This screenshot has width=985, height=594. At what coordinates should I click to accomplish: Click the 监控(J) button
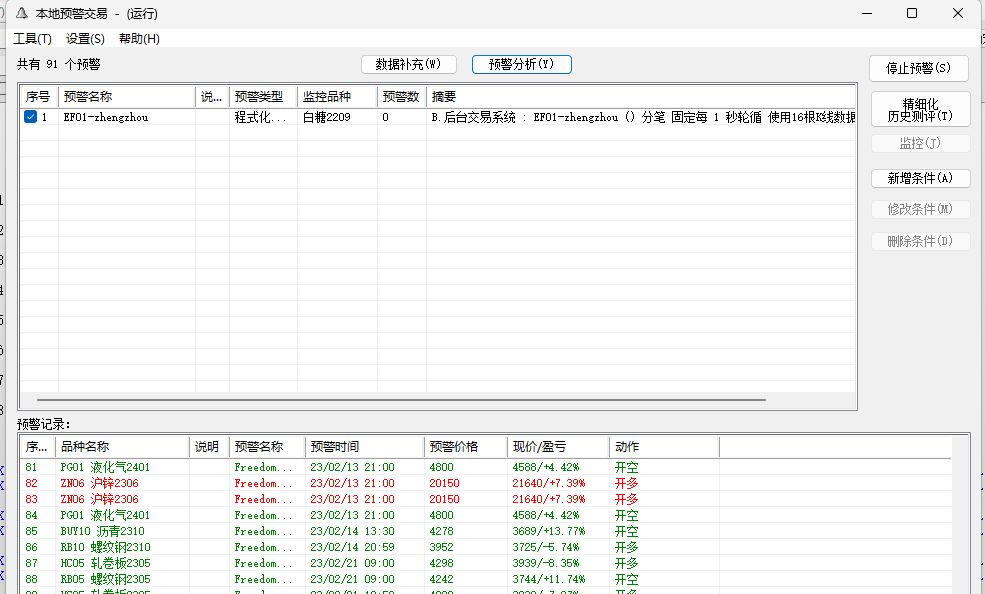pos(920,143)
